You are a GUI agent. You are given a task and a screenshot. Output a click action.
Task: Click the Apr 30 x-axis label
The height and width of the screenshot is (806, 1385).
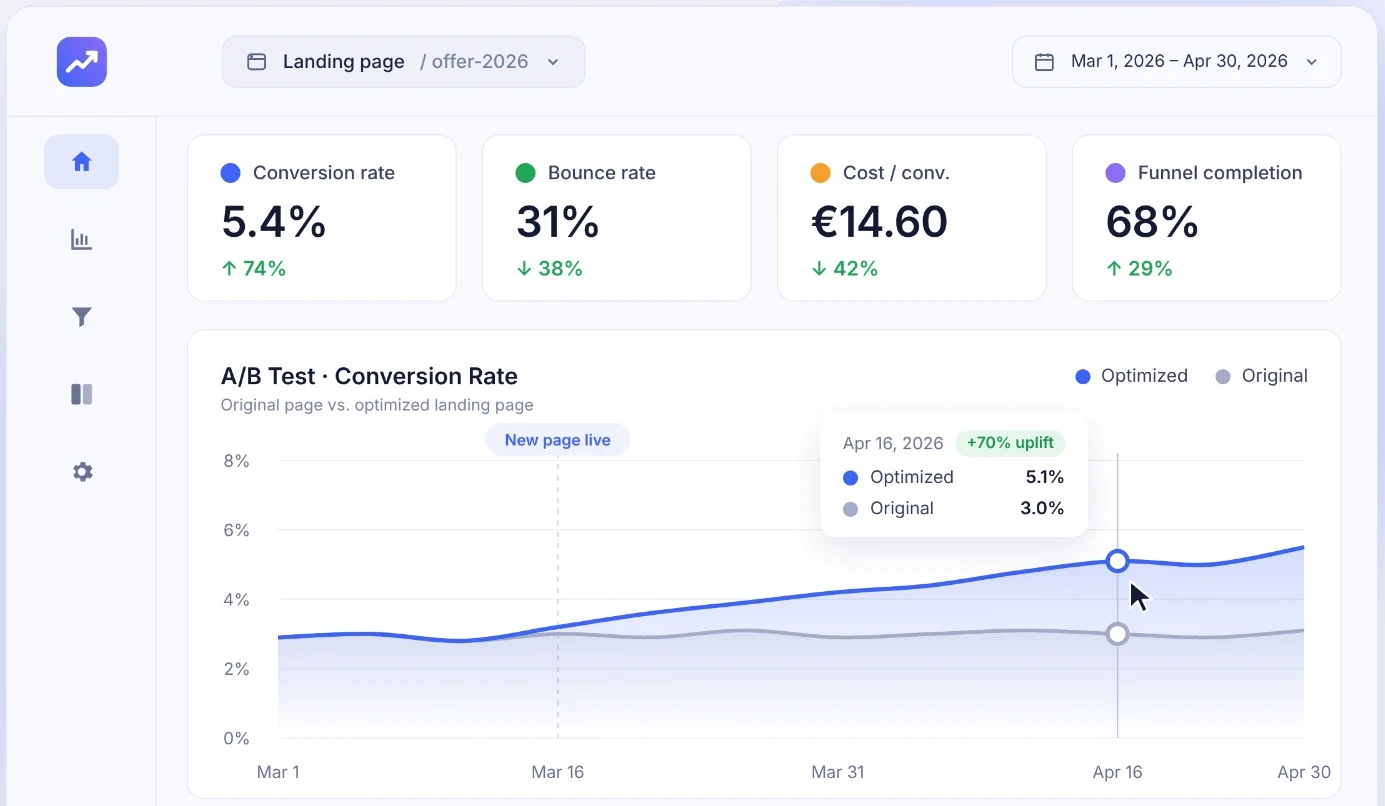click(x=1304, y=772)
